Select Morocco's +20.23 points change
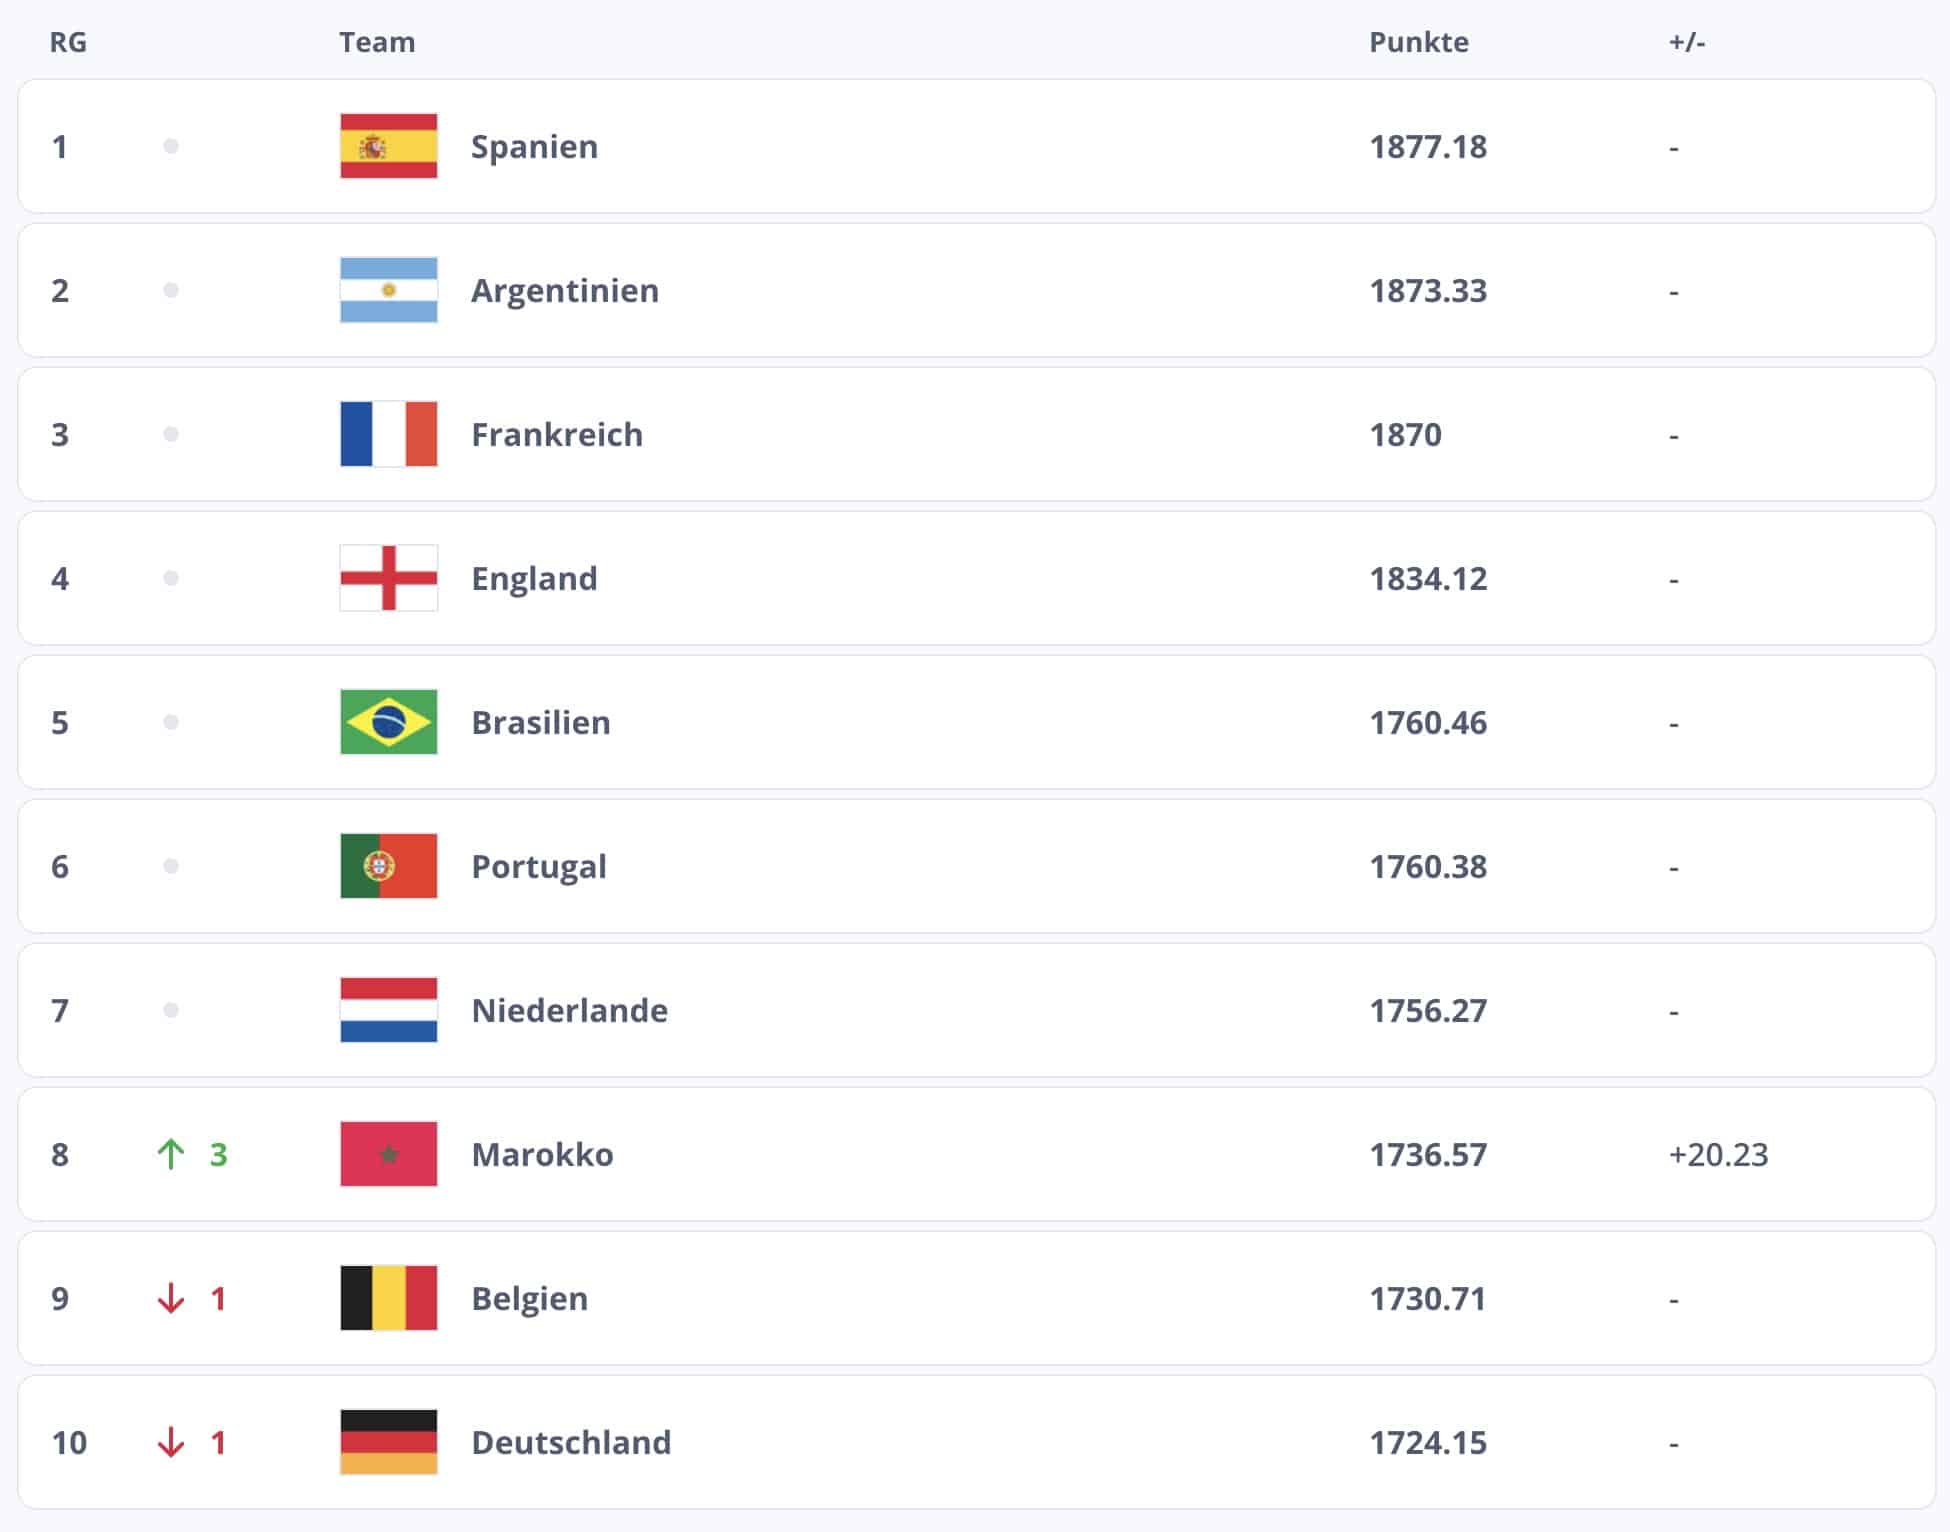The width and height of the screenshot is (1950, 1532). [1718, 1155]
